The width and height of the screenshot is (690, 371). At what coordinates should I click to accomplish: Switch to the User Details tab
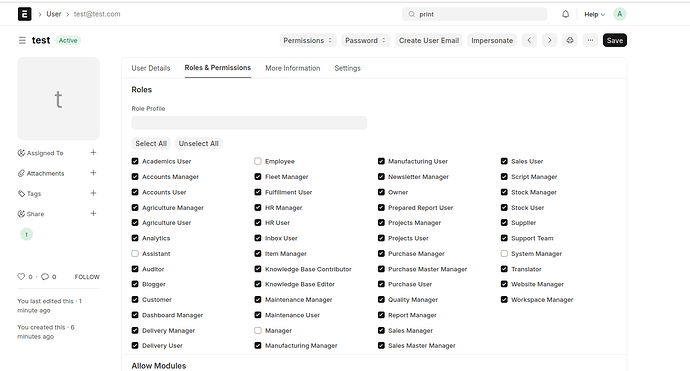click(x=151, y=68)
